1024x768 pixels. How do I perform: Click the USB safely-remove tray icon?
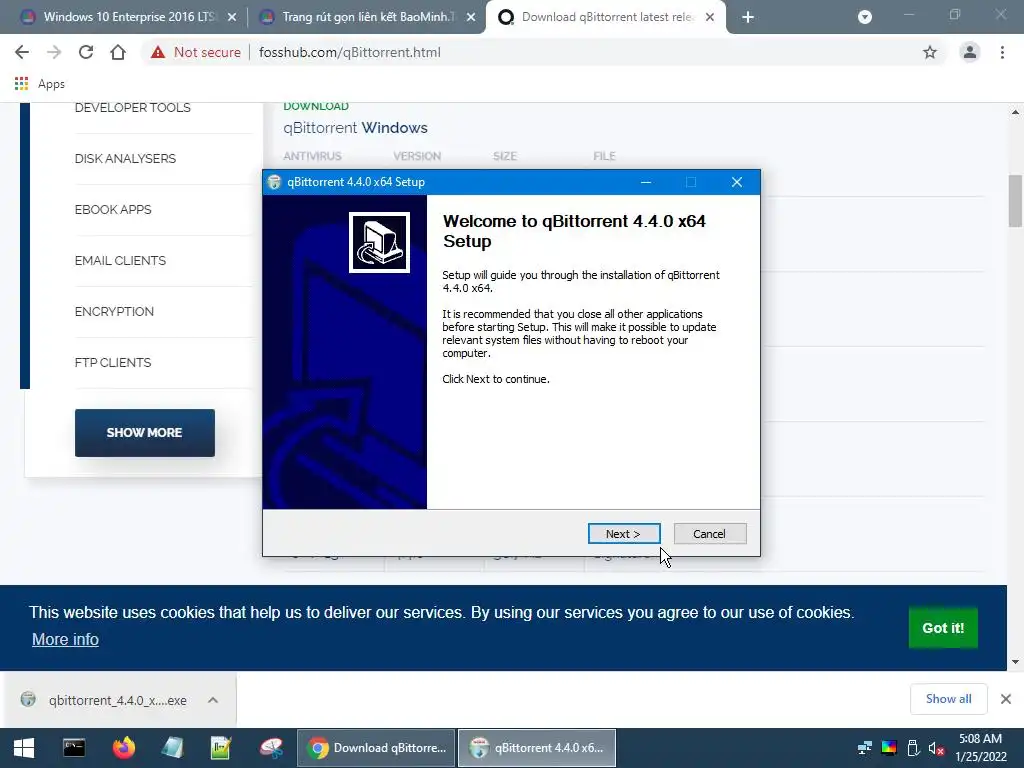(x=913, y=748)
